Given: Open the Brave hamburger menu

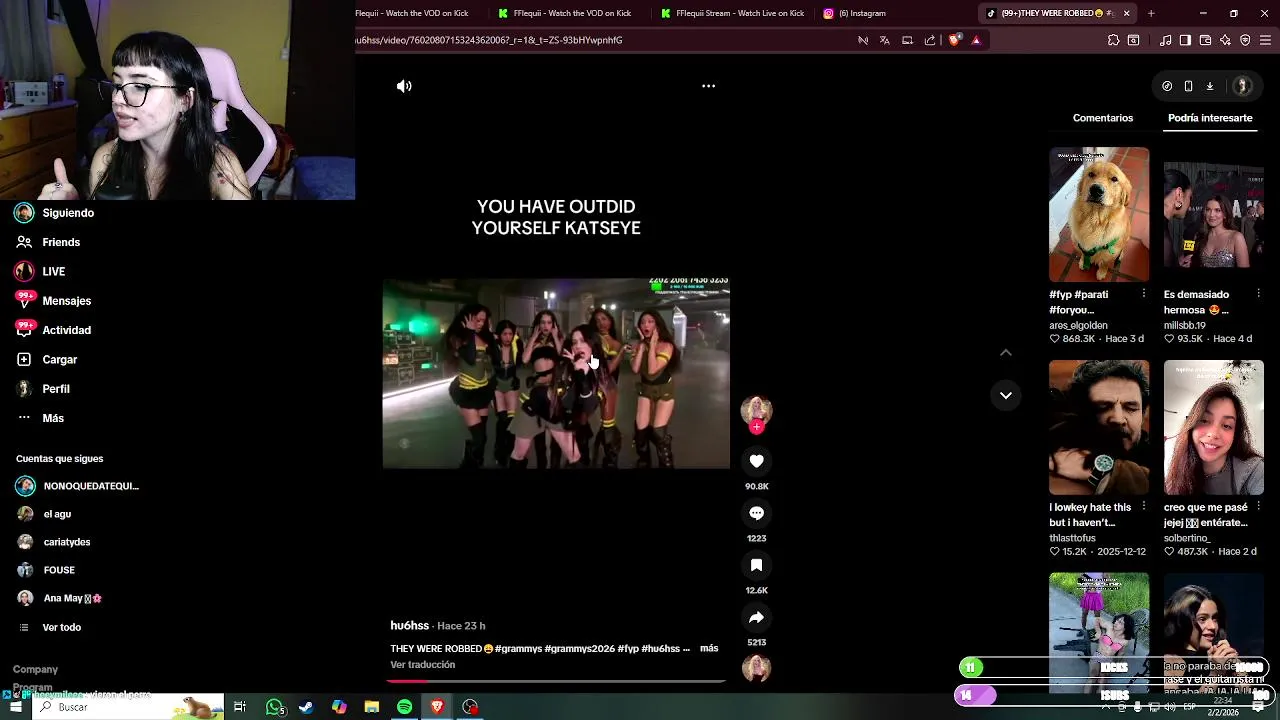Looking at the screenshot, I should coord(1266,40).
